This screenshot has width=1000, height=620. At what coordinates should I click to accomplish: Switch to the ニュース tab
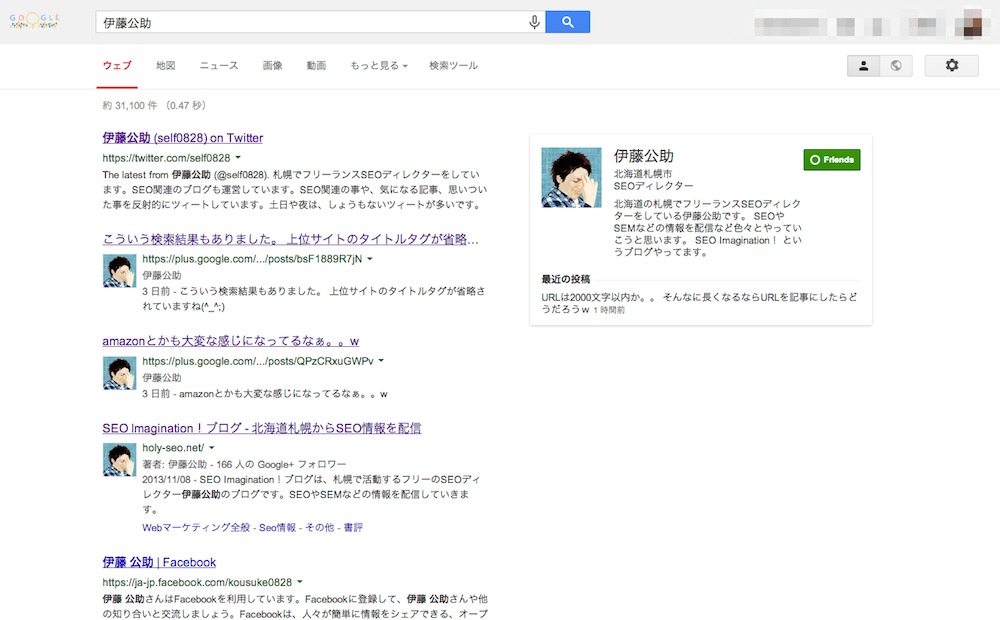pyautogui.click(x=219, y=66)
